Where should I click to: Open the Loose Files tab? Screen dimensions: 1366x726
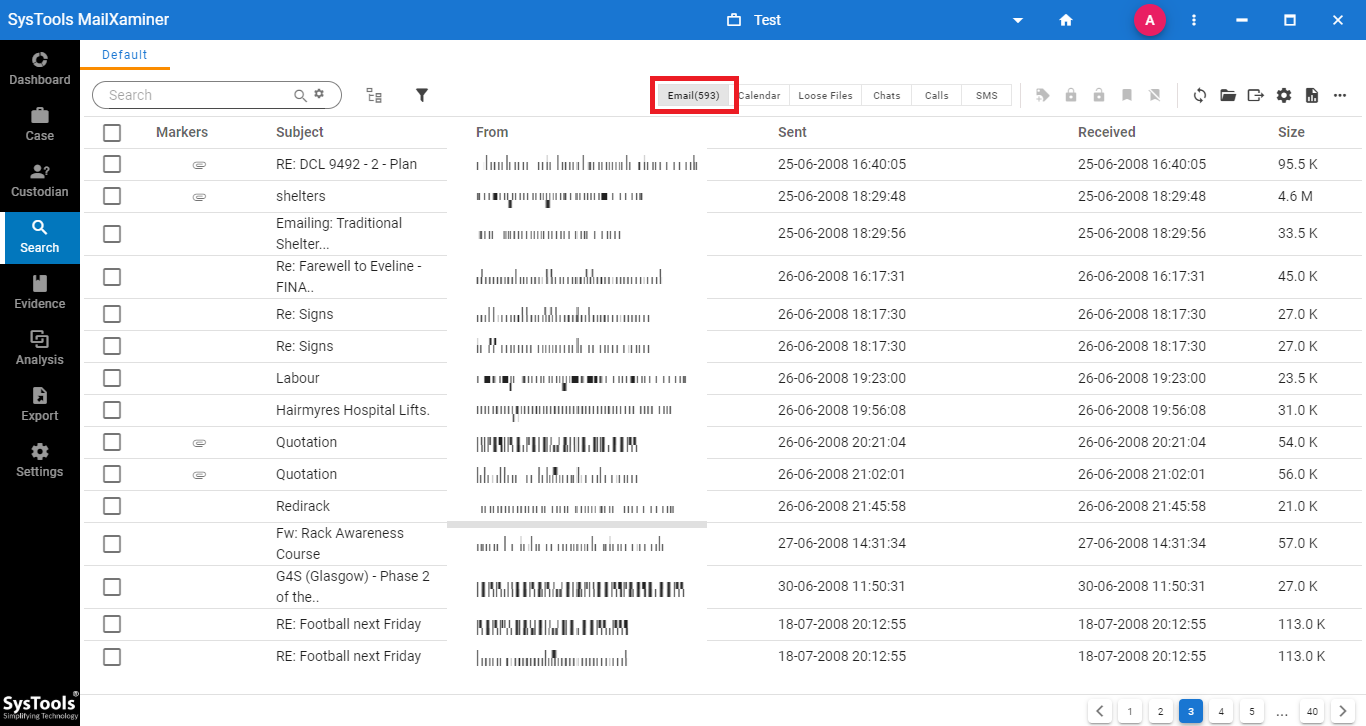[x=825, y=95]
